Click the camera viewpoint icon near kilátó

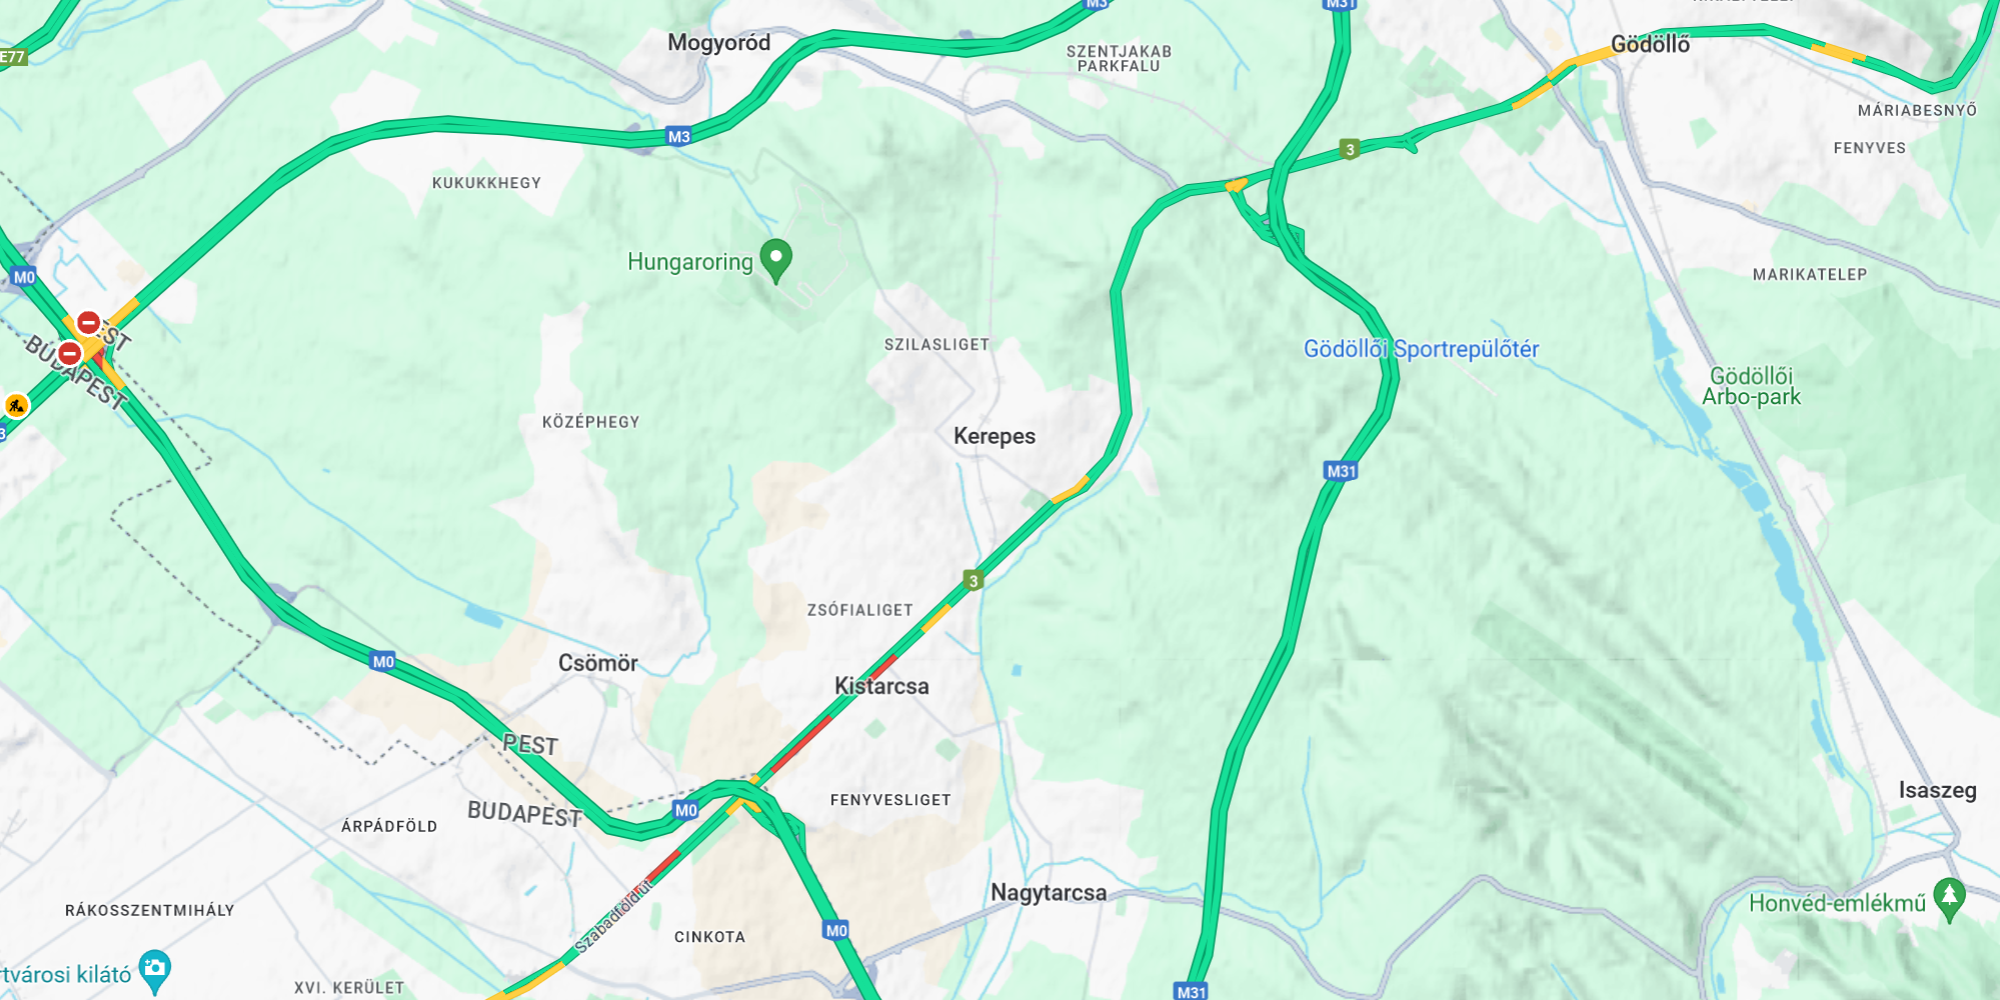tap(155, 970)
